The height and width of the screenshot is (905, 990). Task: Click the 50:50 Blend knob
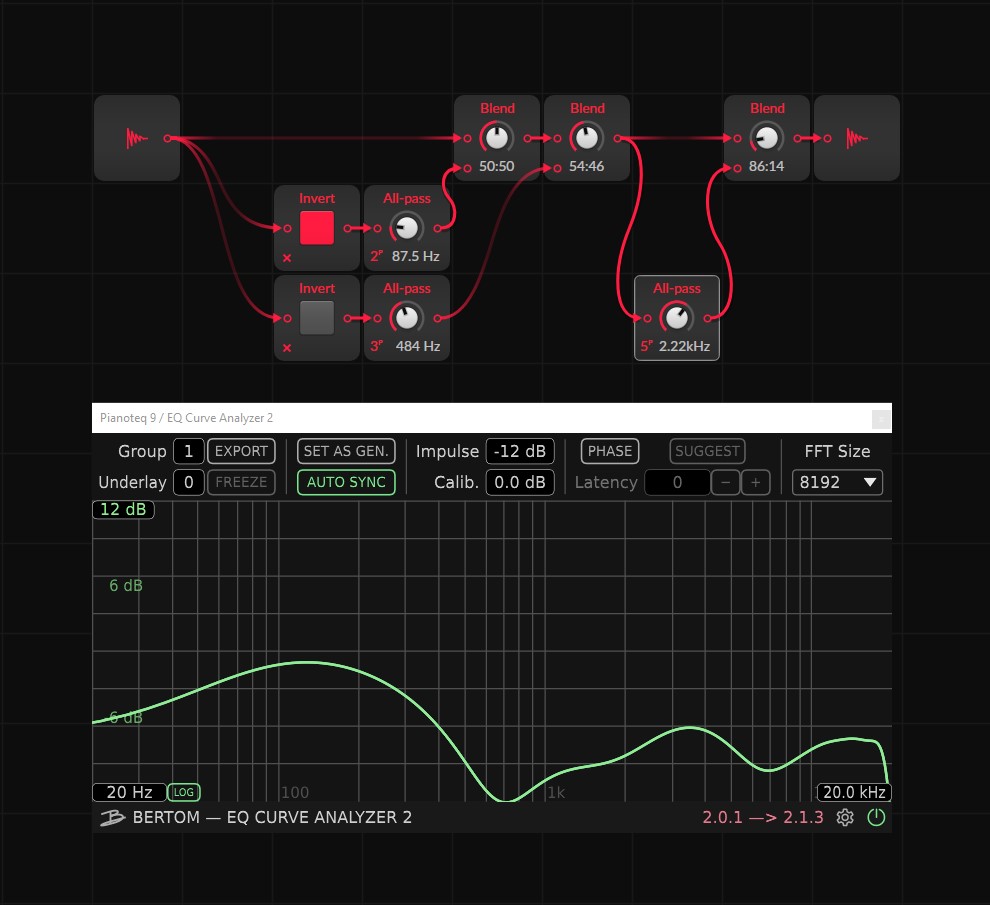497,138
